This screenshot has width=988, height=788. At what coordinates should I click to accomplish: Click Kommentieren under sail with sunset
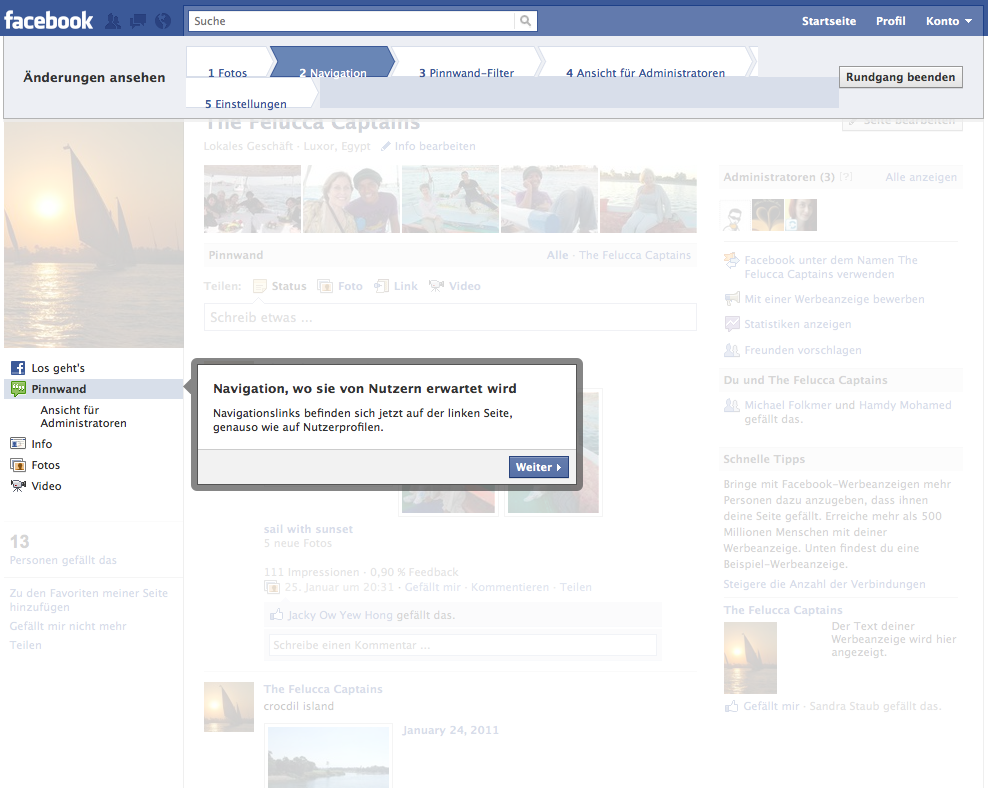point(510,587)
